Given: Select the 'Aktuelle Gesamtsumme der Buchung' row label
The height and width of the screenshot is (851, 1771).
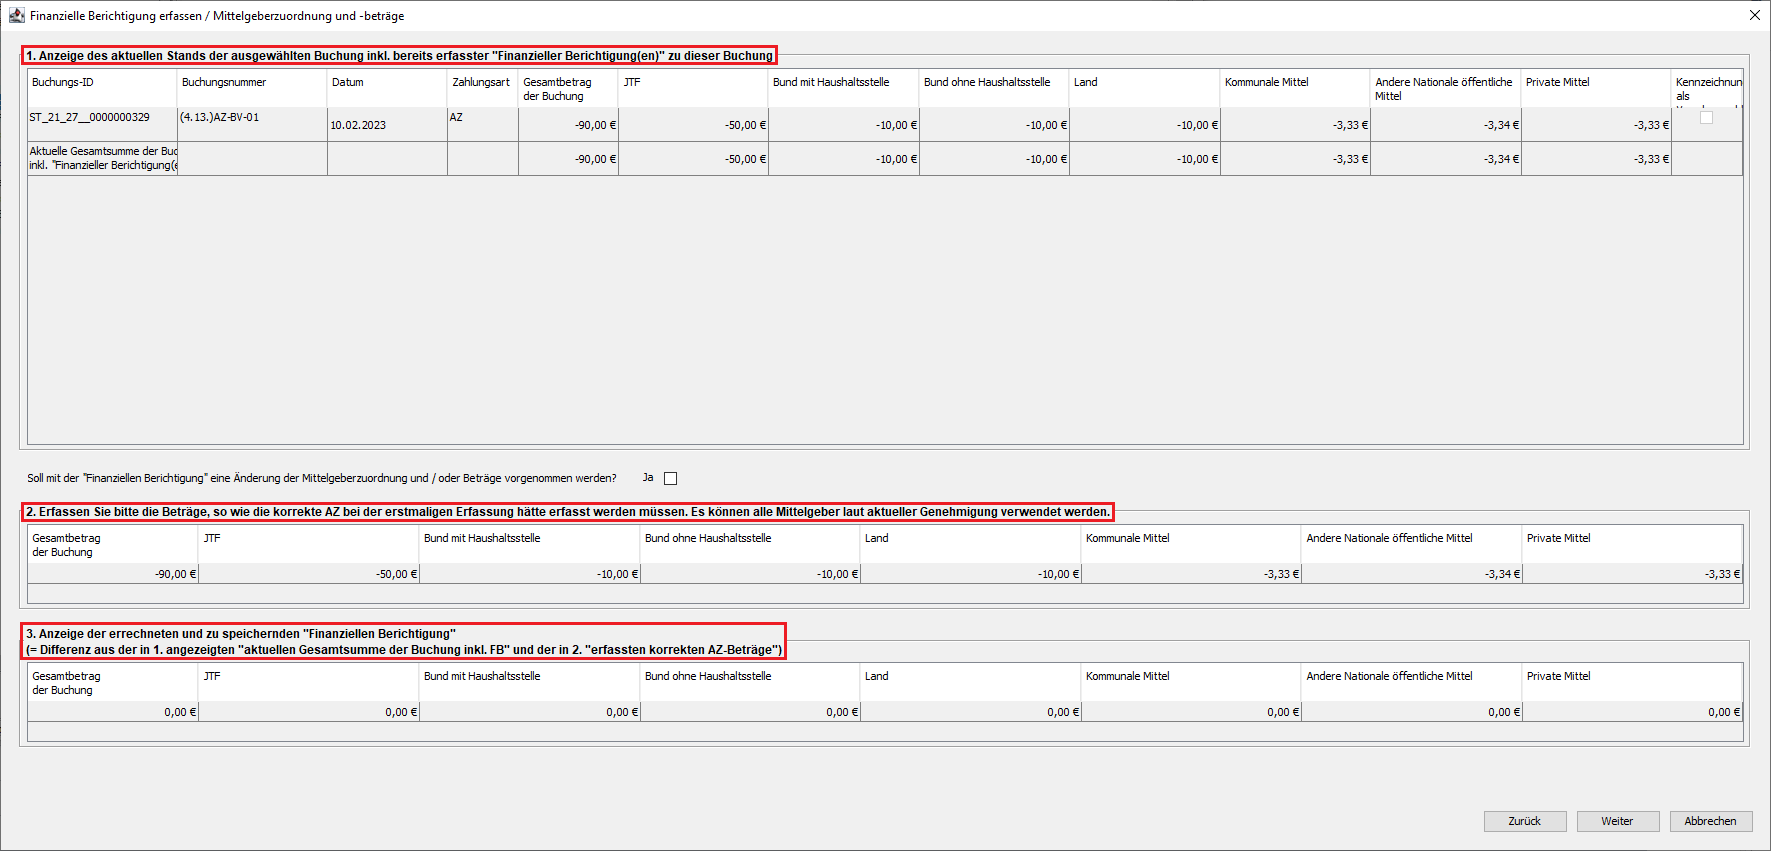Looking at the screenshot, I should tap(102, 158).
